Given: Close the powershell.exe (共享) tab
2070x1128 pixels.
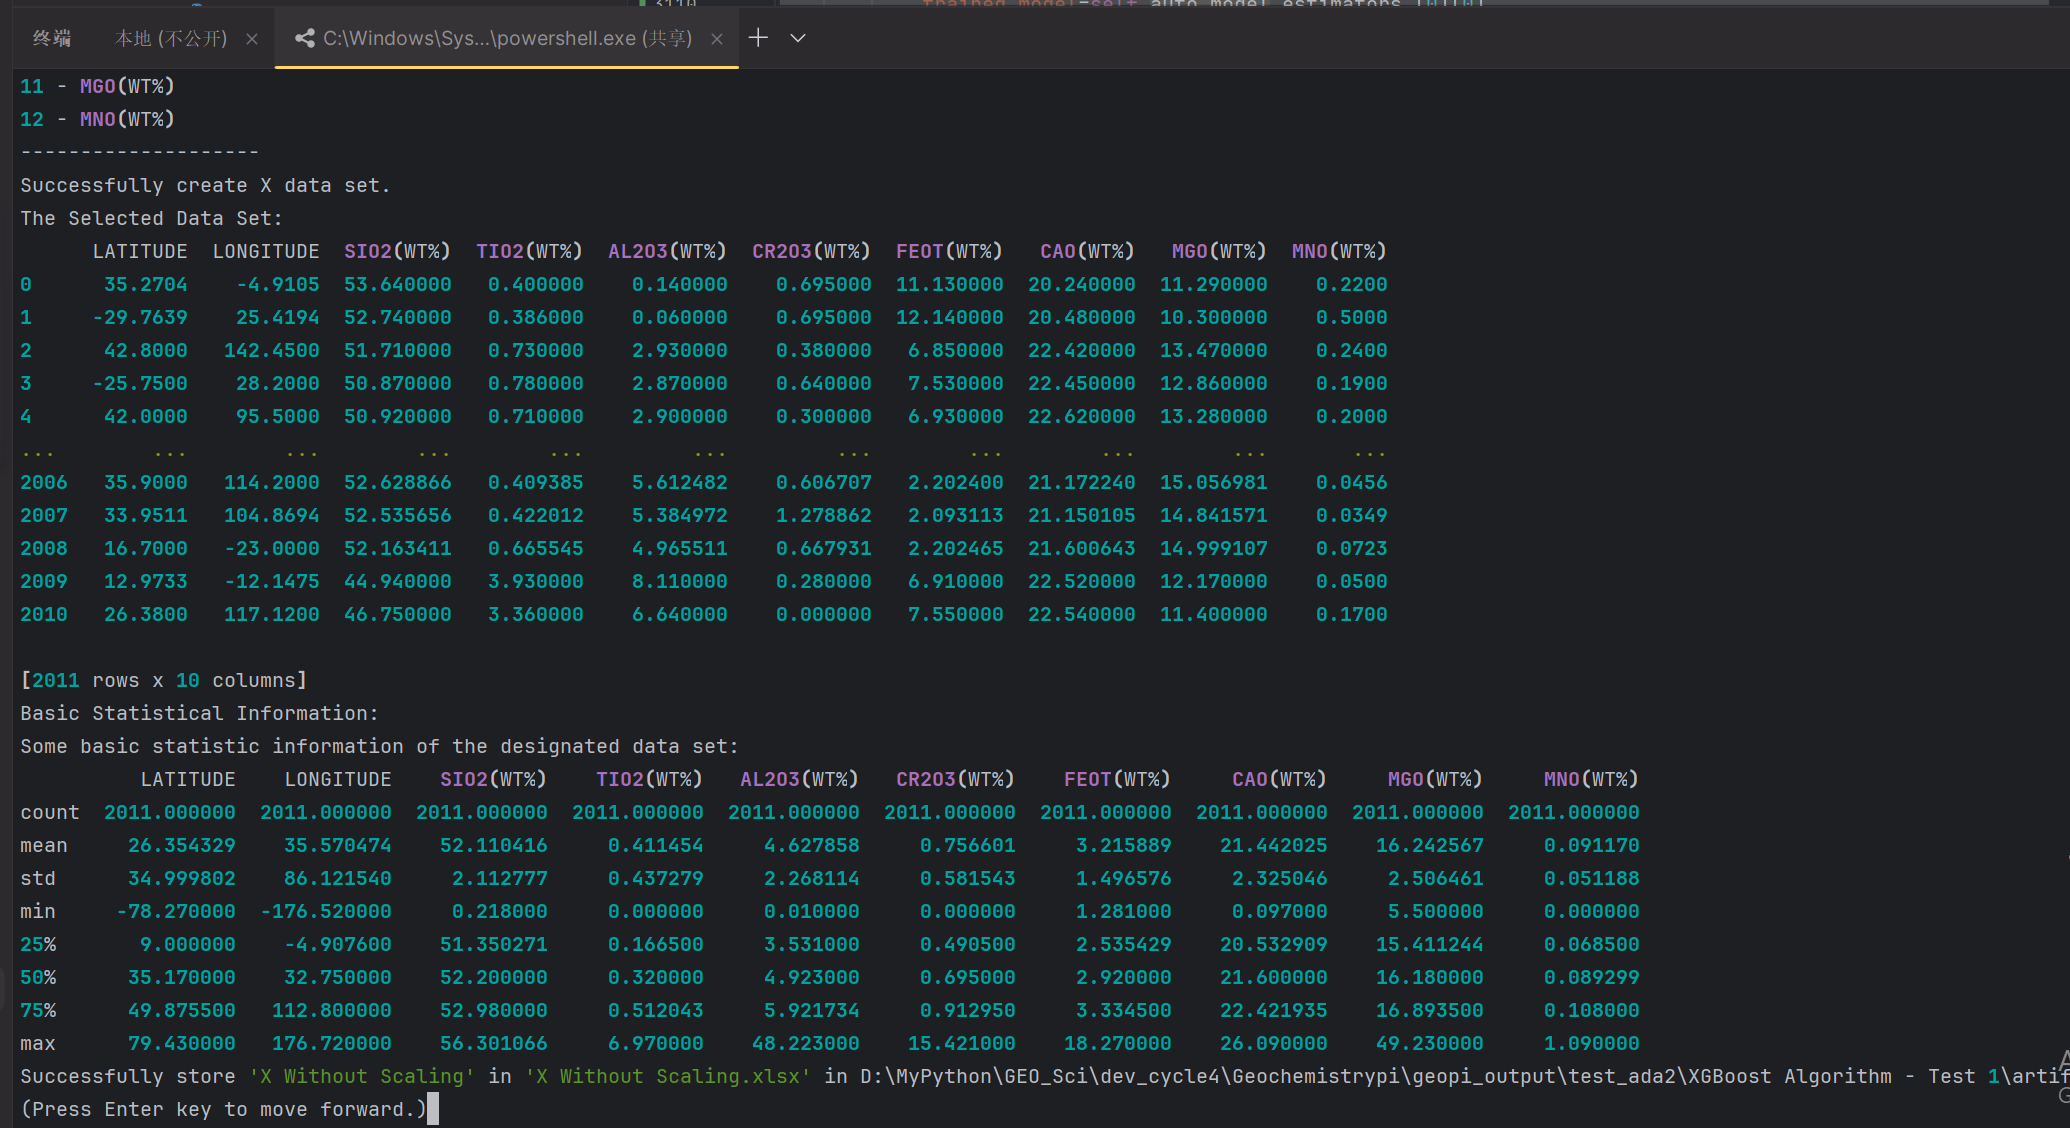Looking at the screenshot, I should pos(717,39).
